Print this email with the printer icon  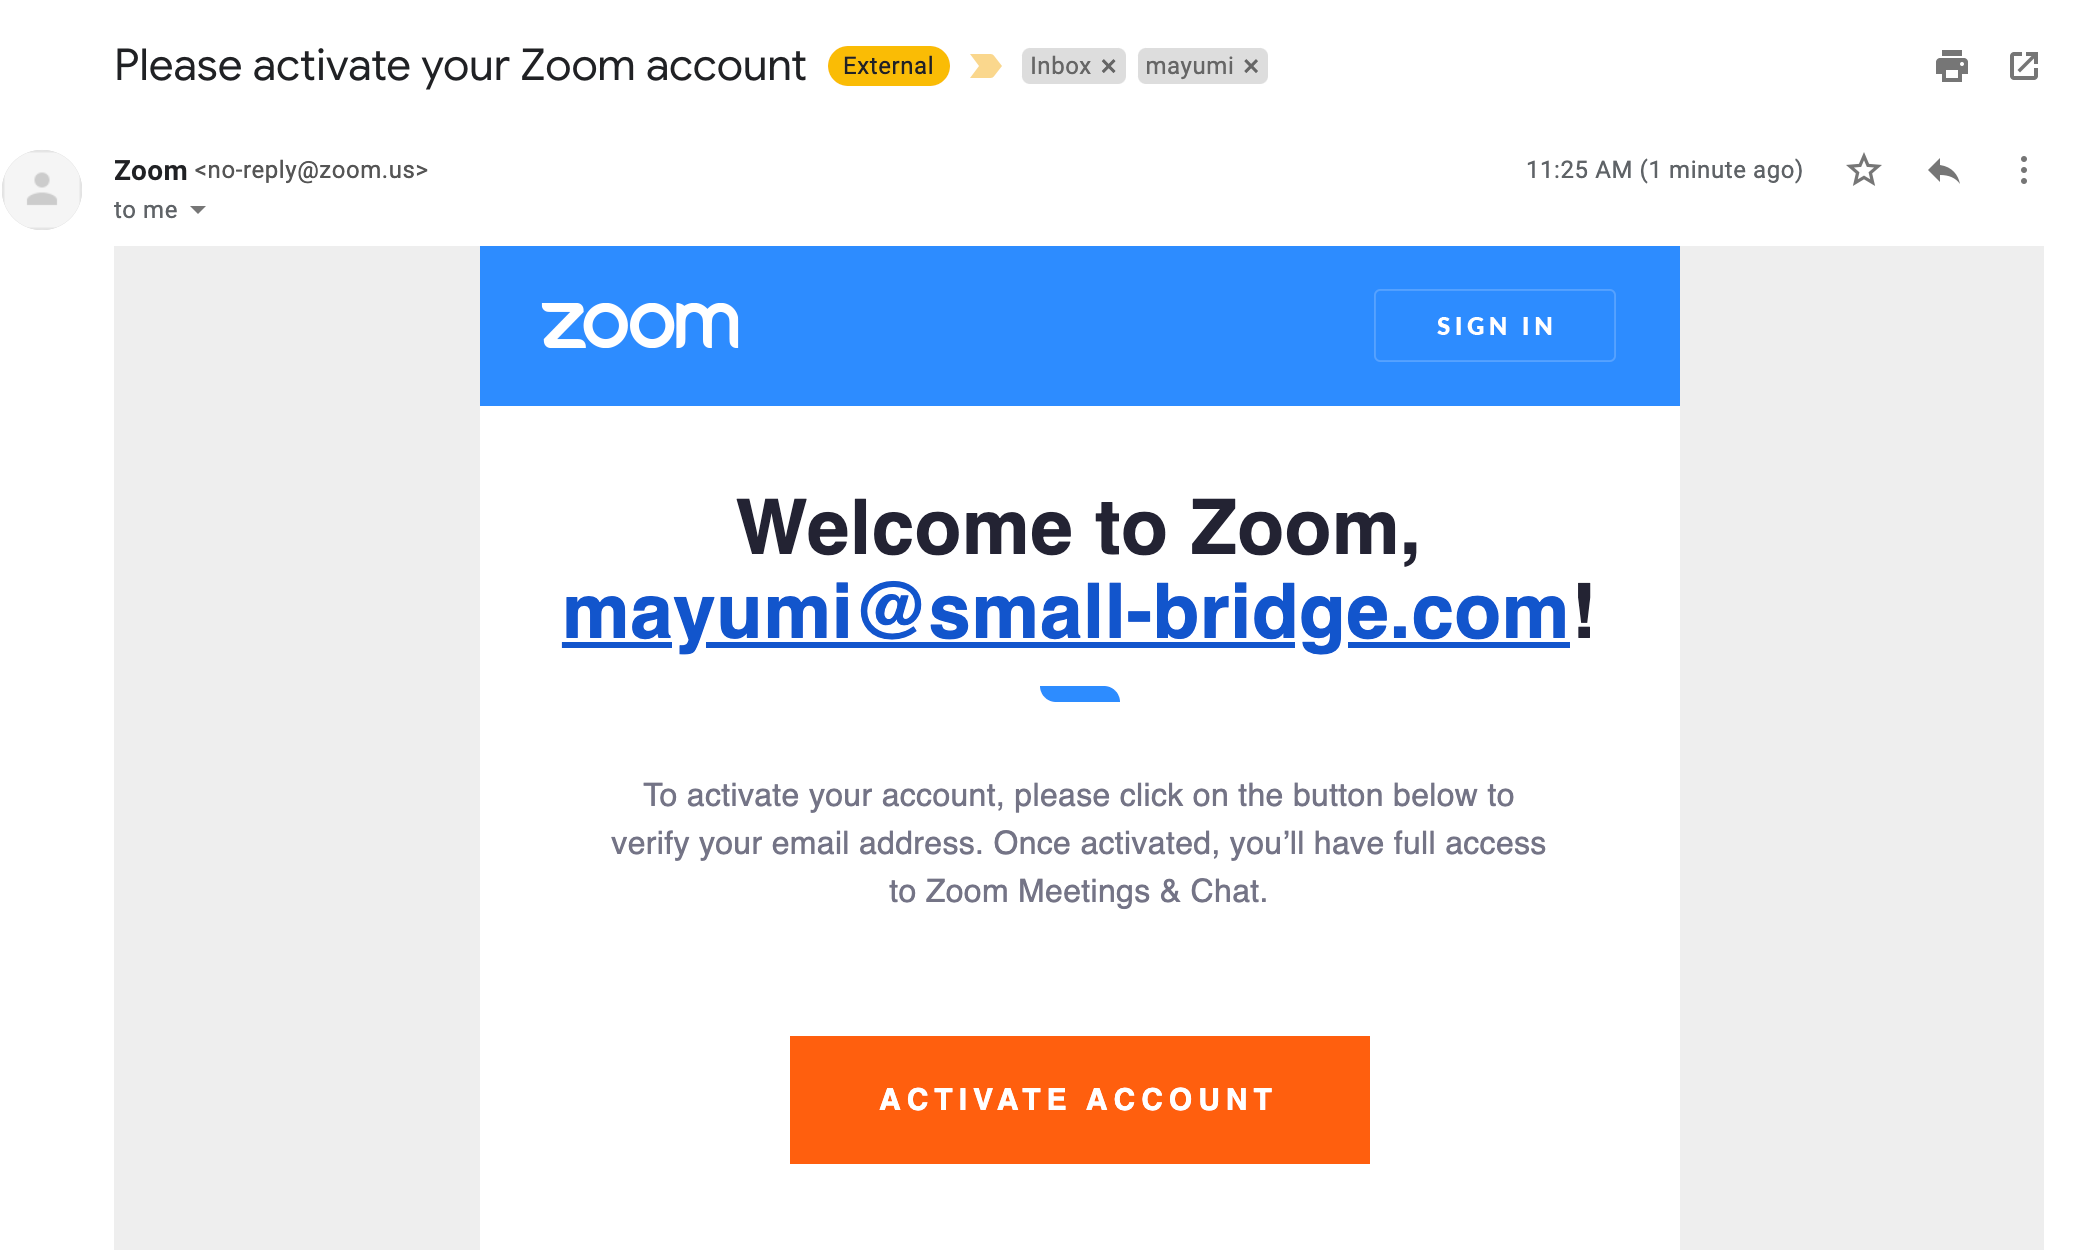(1951, 66)
